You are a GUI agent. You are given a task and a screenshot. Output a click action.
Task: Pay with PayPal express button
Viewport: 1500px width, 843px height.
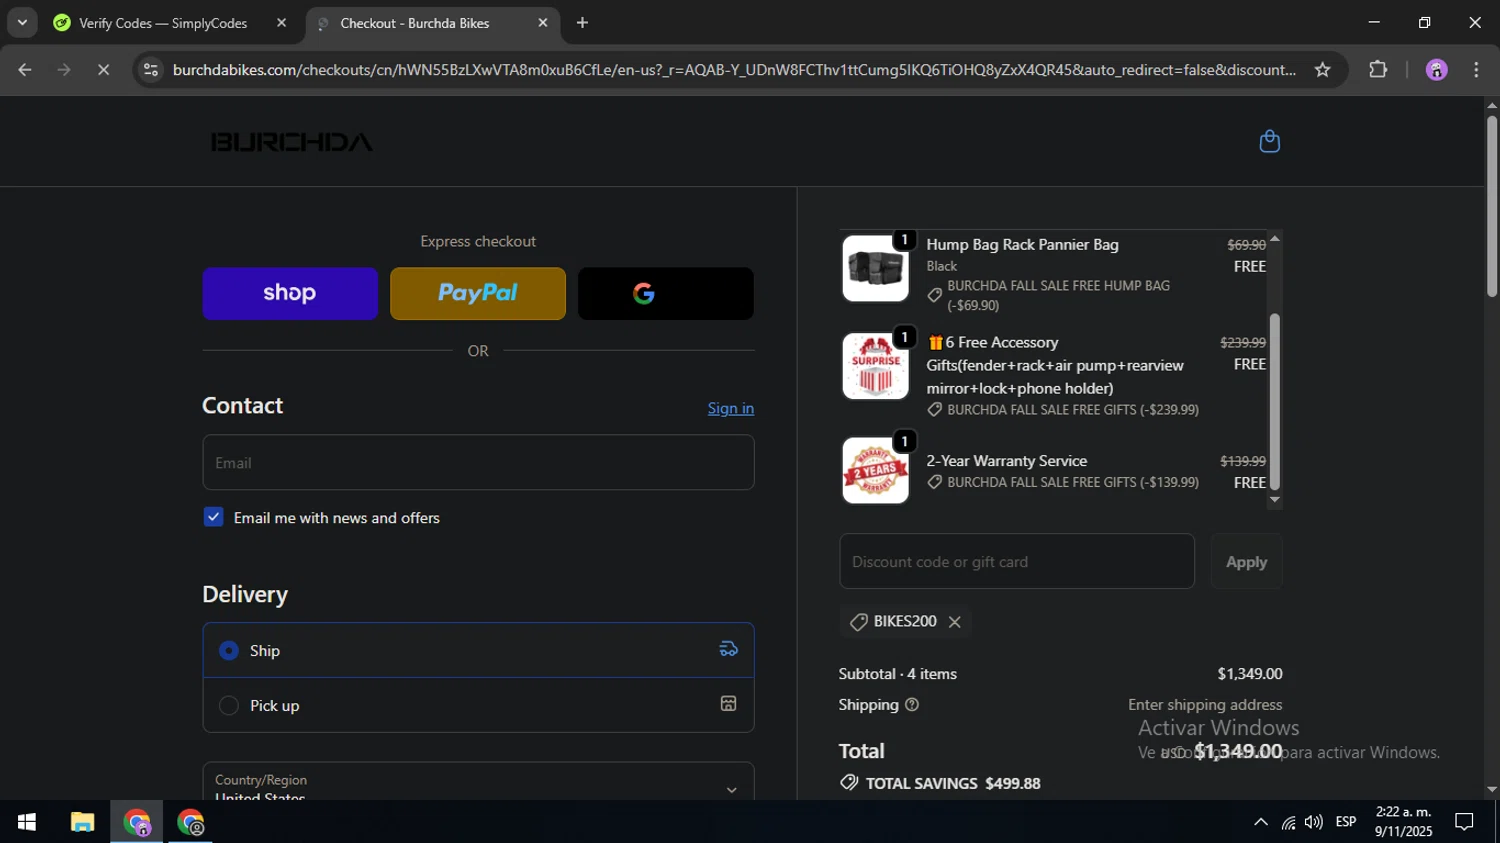[x=478, y=293]
